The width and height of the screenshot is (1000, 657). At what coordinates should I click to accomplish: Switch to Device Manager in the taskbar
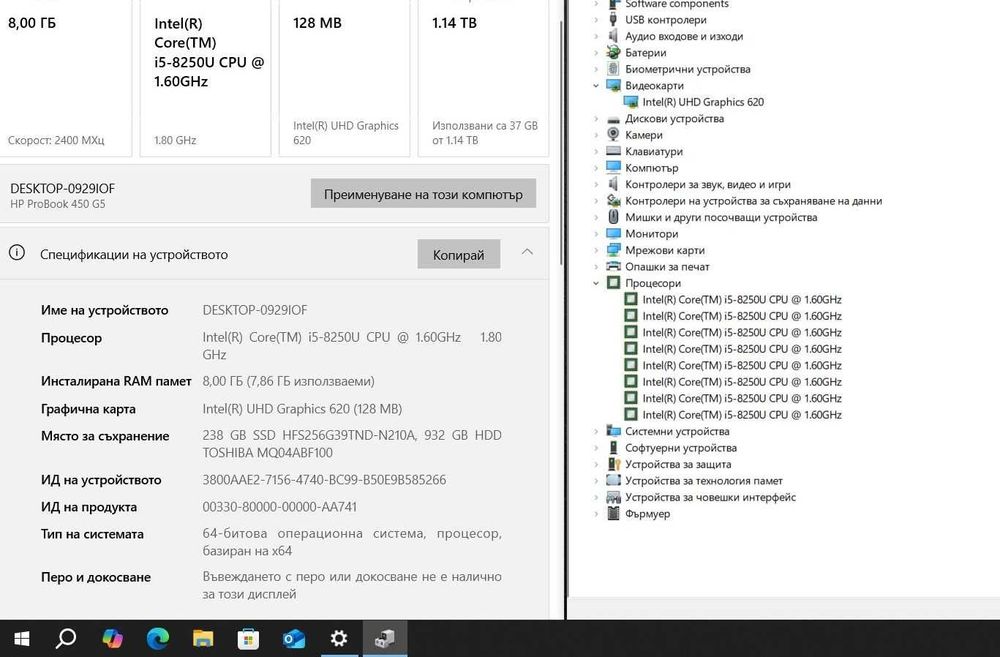pyautogui.click(x=385, y=638)
